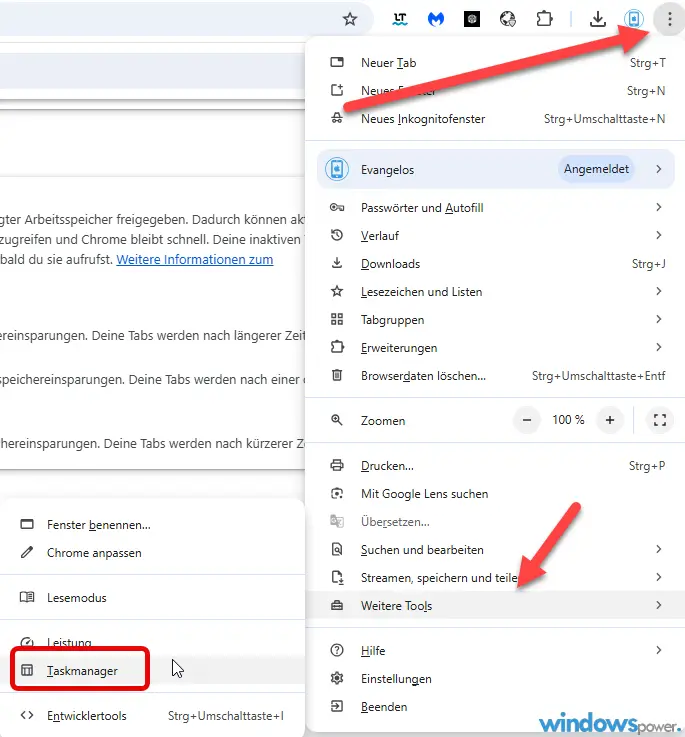Click the Tabgruppen grid icon
The height and width of the screenshot is (737, 685).
point(337,320)
